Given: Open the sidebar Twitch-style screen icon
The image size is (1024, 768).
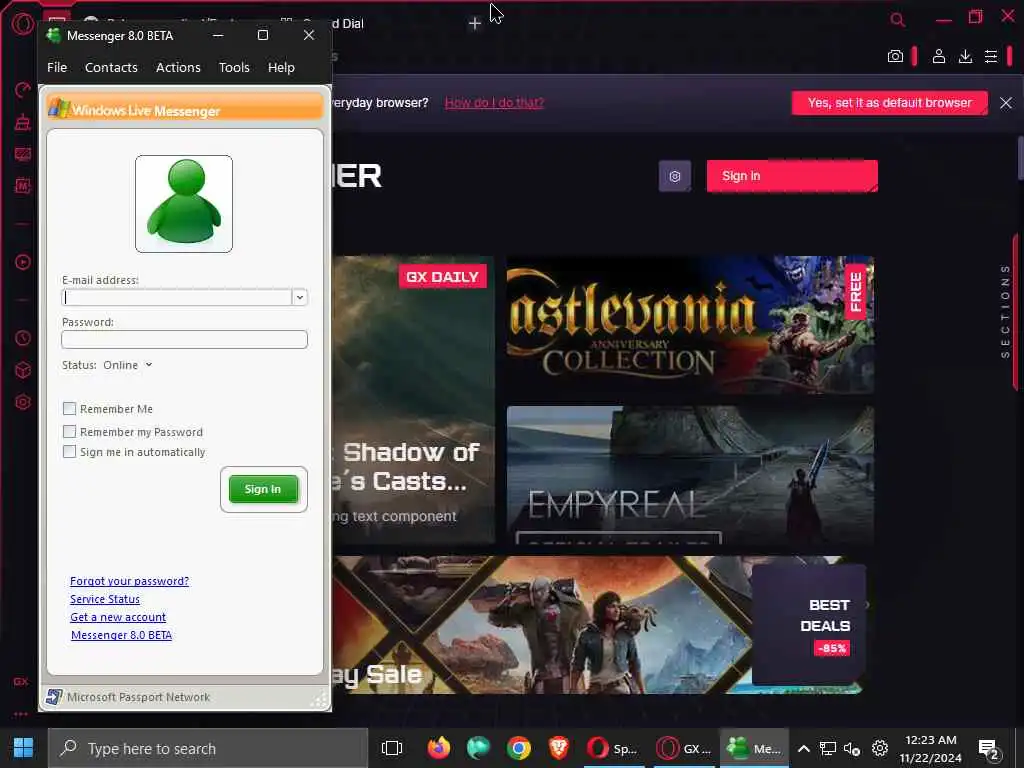Looking at the screenshot, I should click(x=23, y=154).
